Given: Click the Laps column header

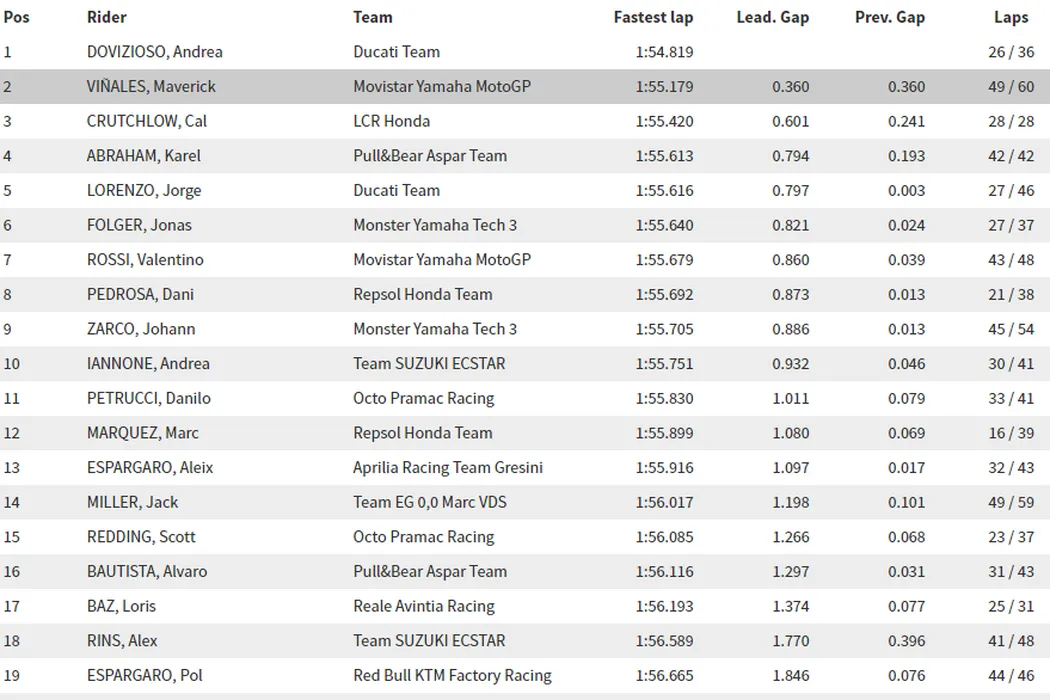Looking at the screenshot, I should pos(1011,17).
